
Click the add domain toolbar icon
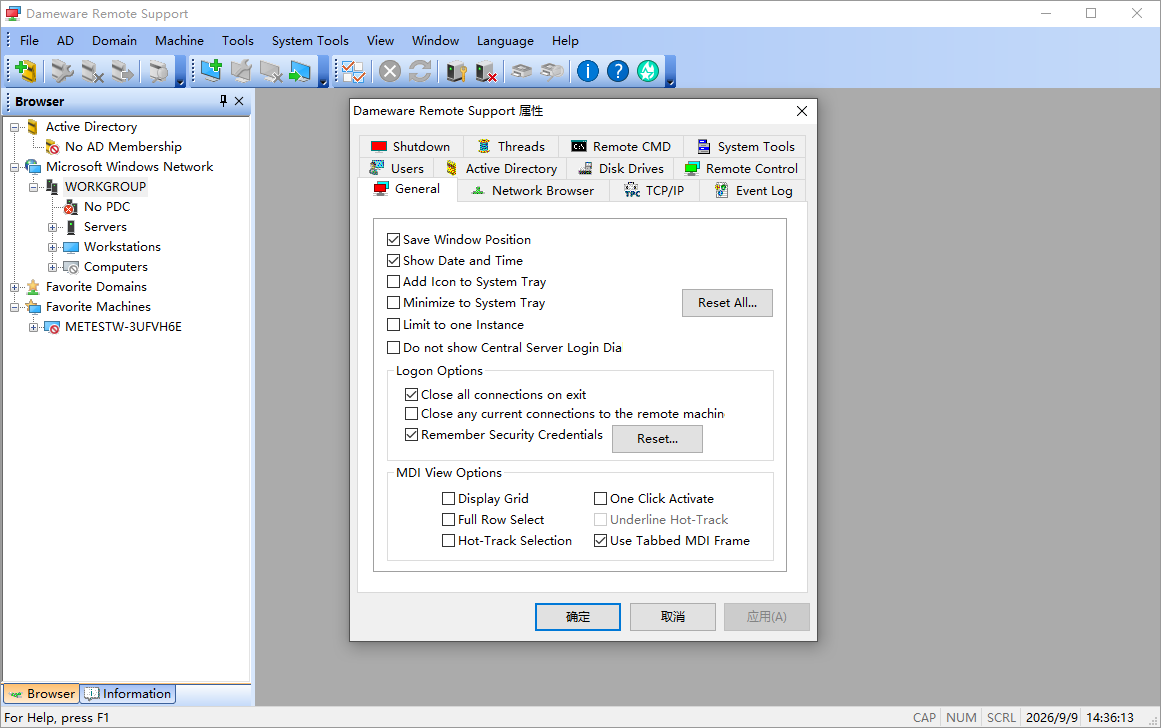[26, 71]
